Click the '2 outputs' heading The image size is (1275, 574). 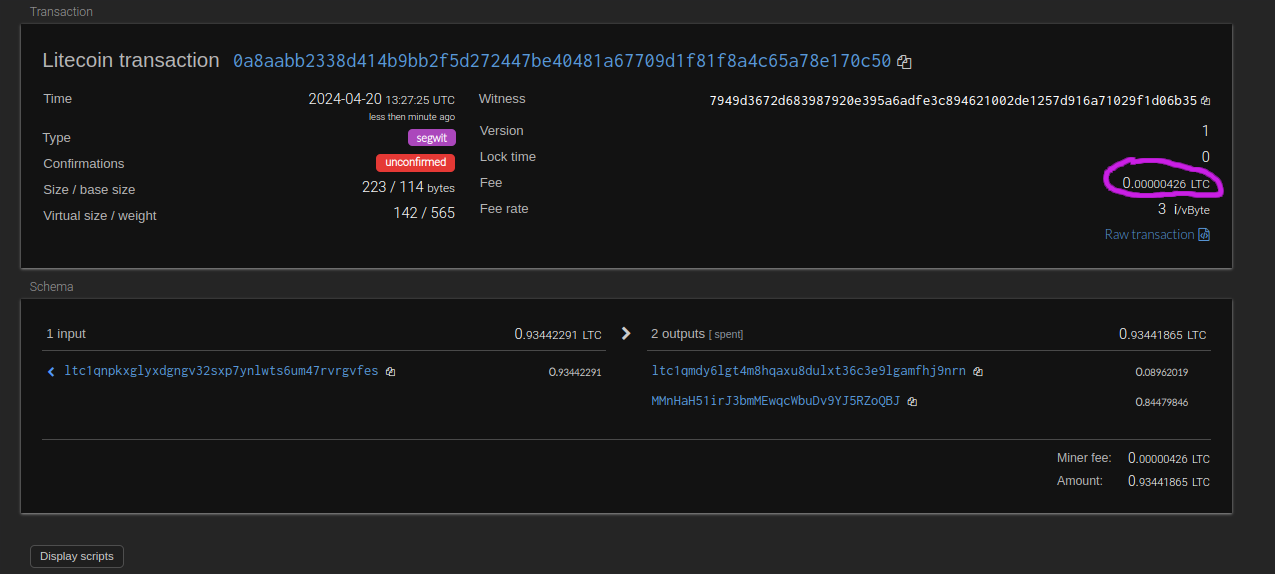(678, 334)
